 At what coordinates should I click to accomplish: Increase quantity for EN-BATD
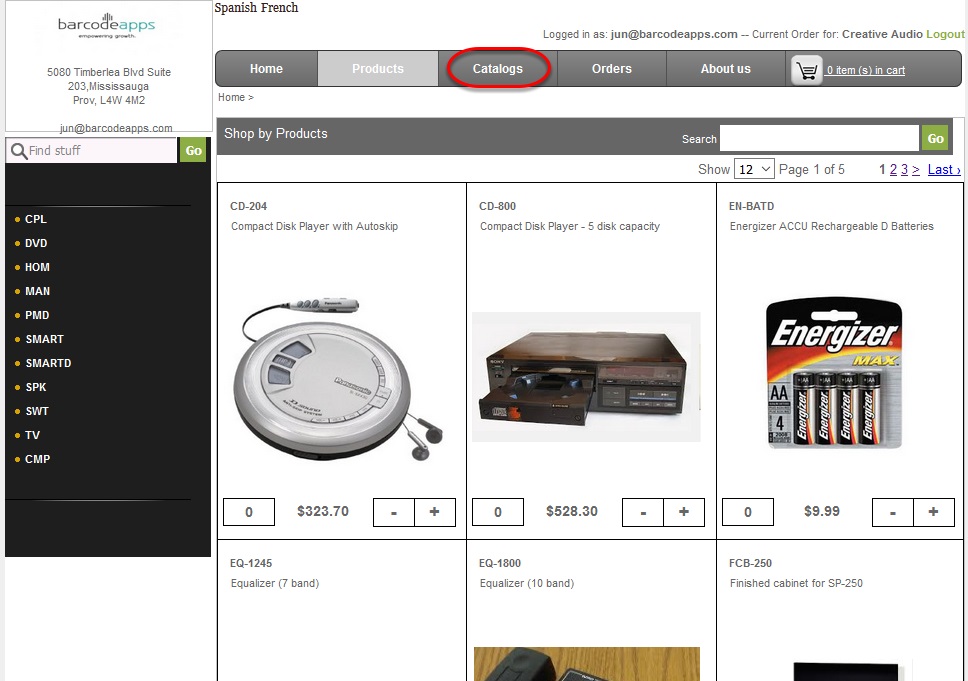(x=933, y=512)
